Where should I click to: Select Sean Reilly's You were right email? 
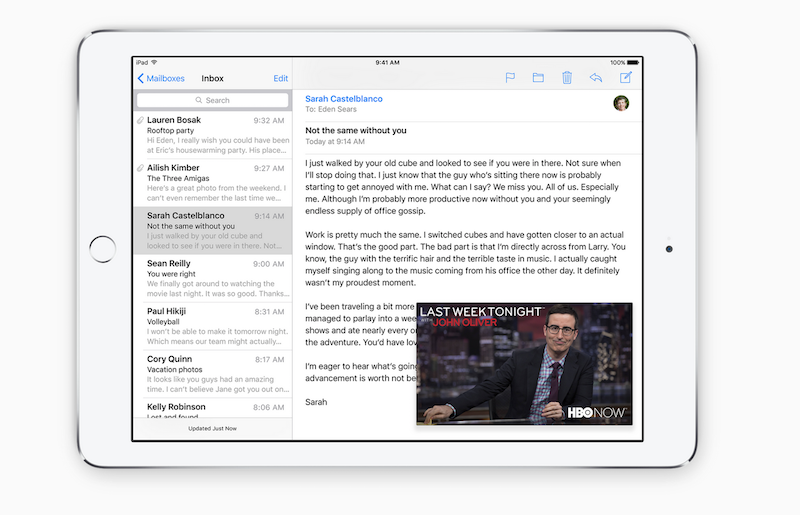[x=212, y=278]
